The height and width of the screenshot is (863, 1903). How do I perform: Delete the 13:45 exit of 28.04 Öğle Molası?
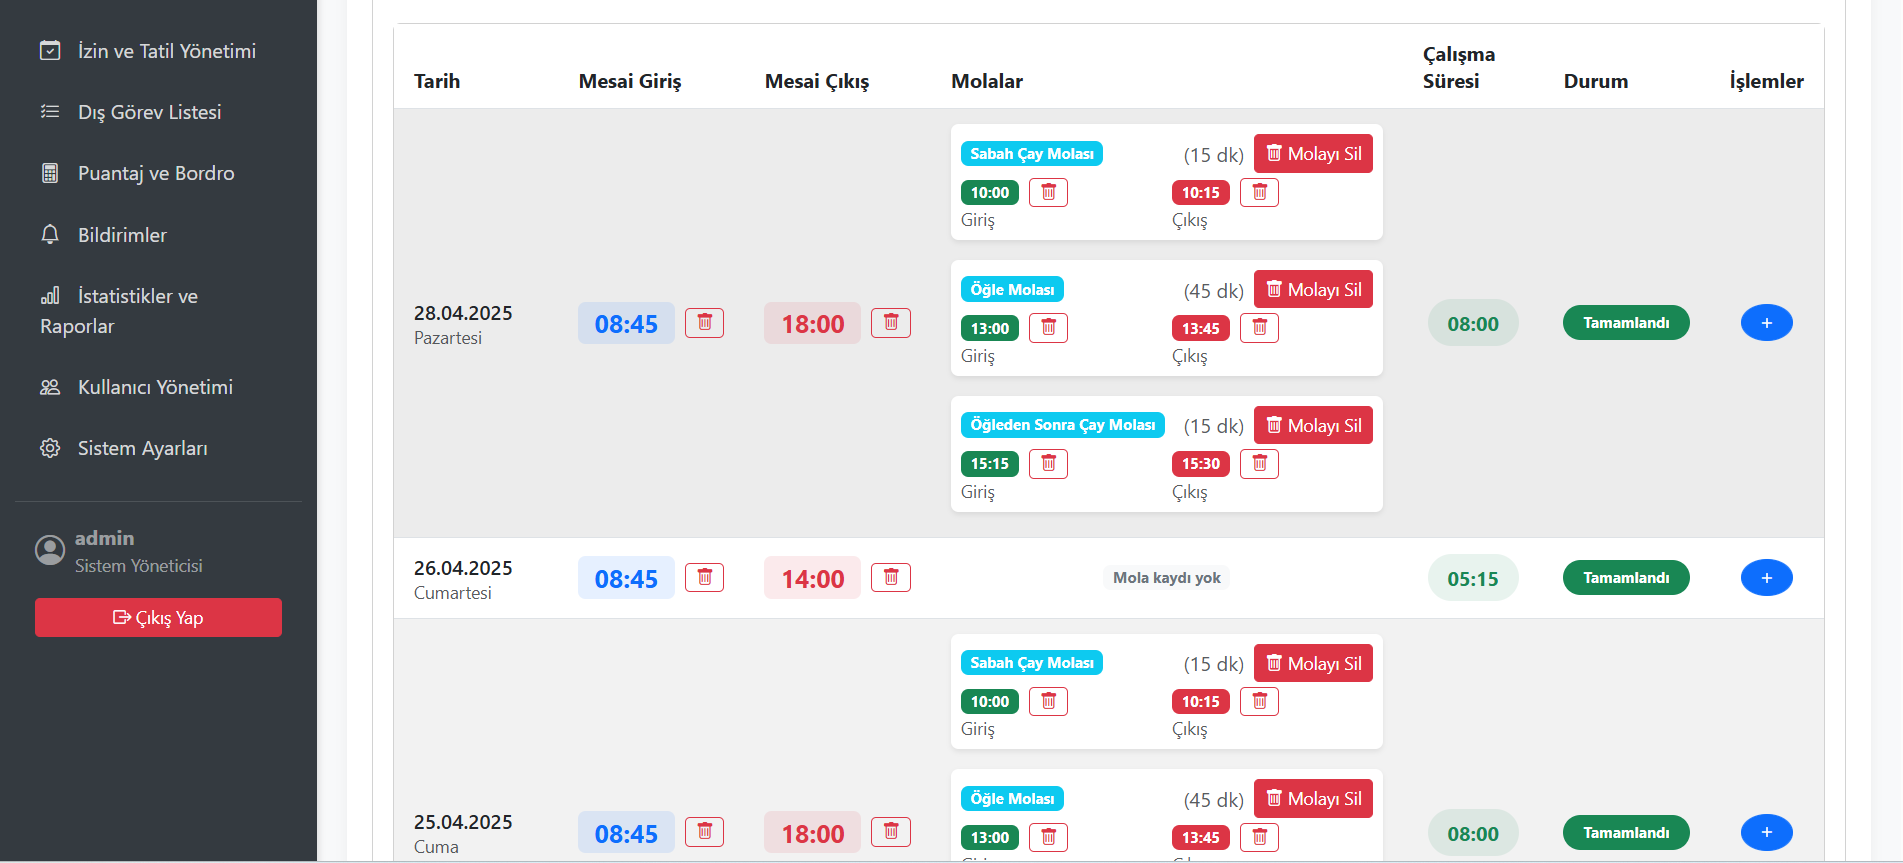(x=1259, y=328)
